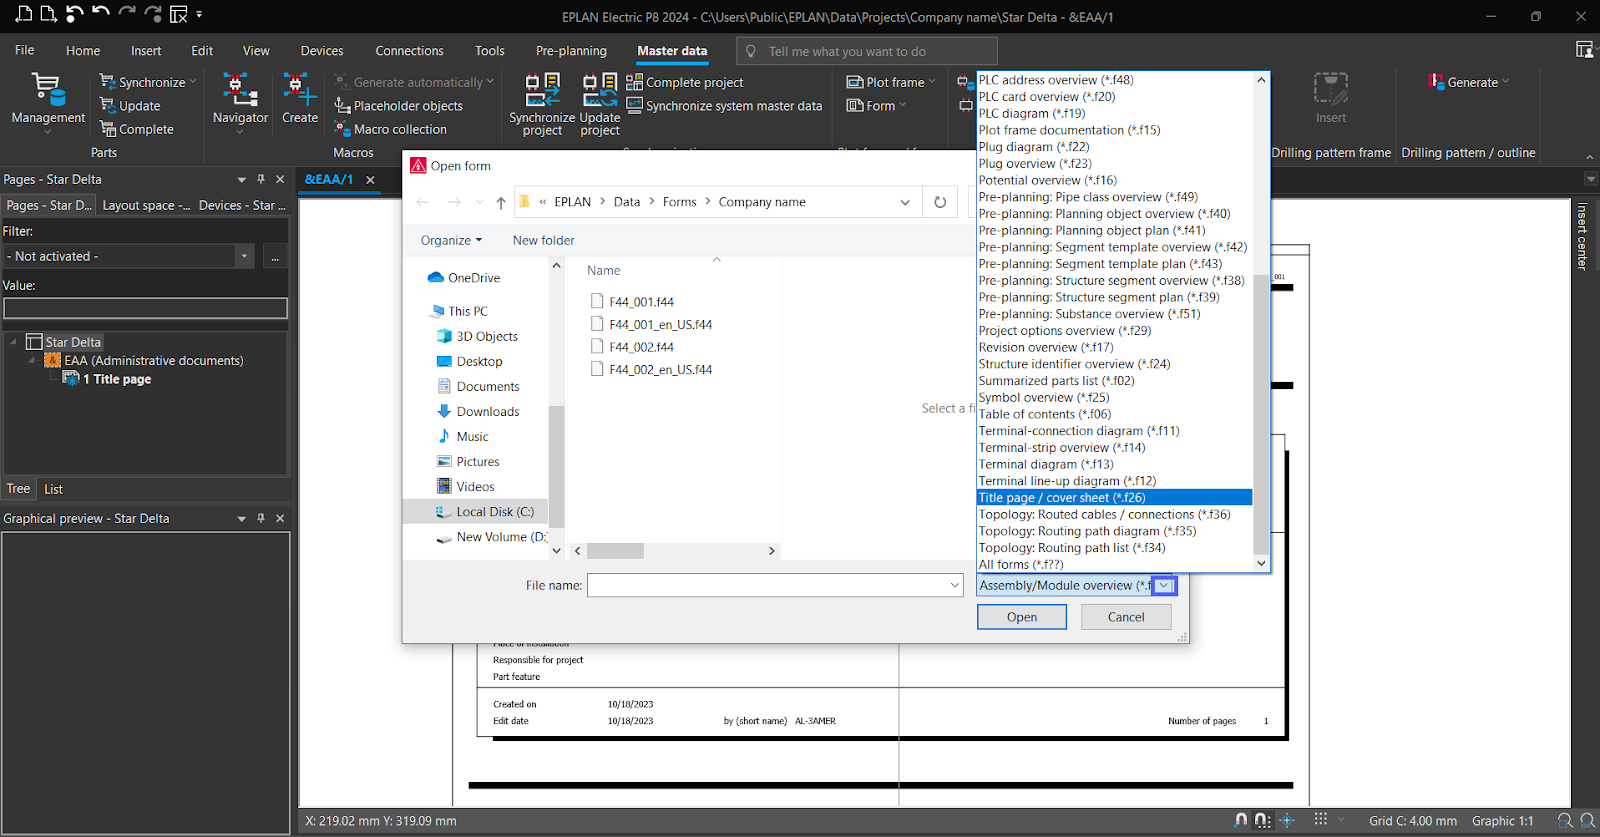Open Macro collection command

click(x=391, y=129)
